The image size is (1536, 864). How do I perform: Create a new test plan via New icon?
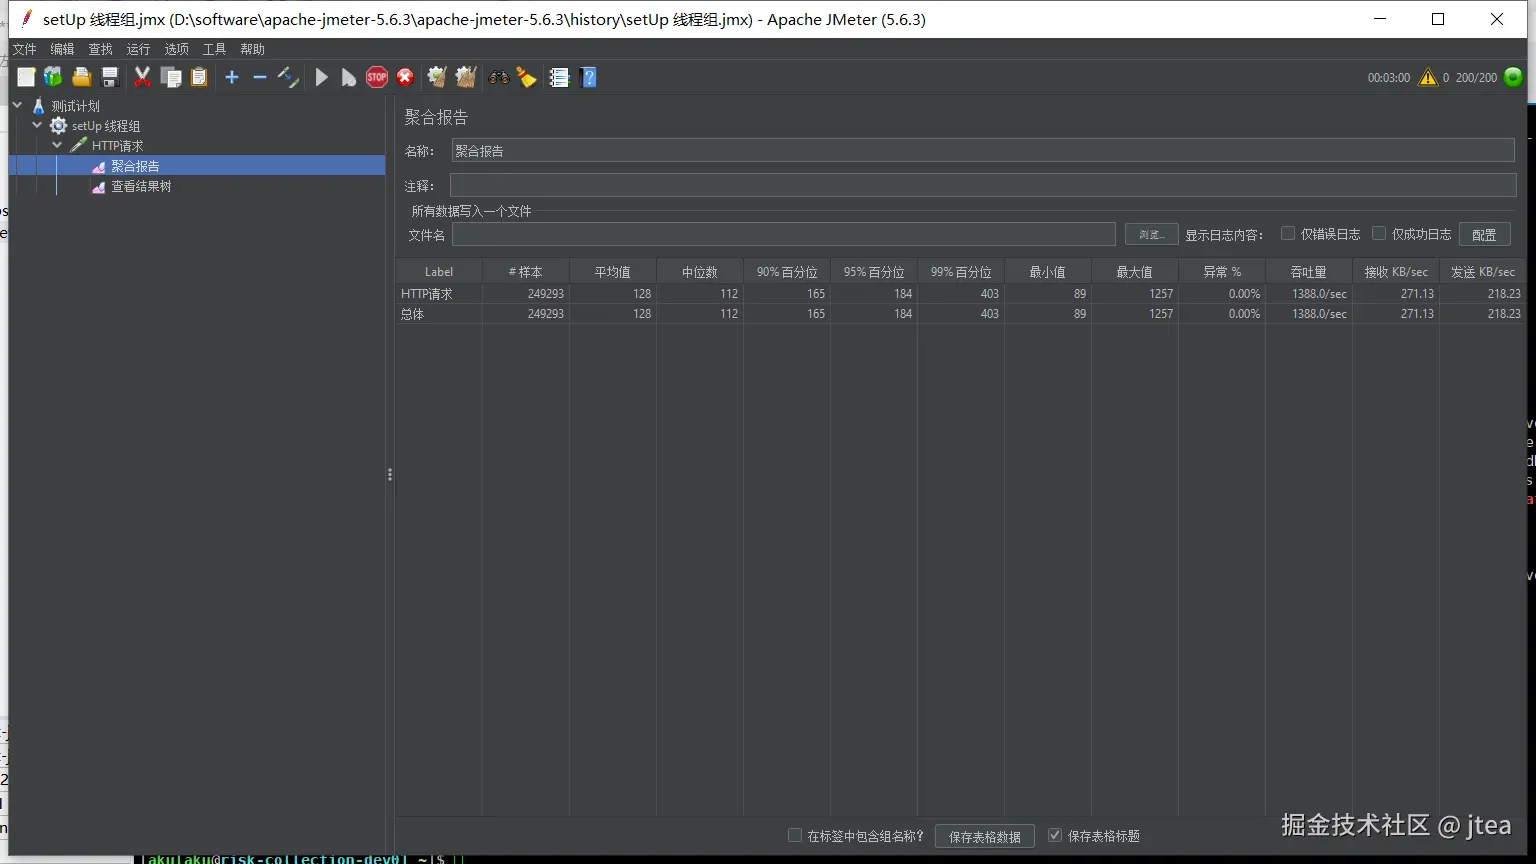[x=26, y=77]
